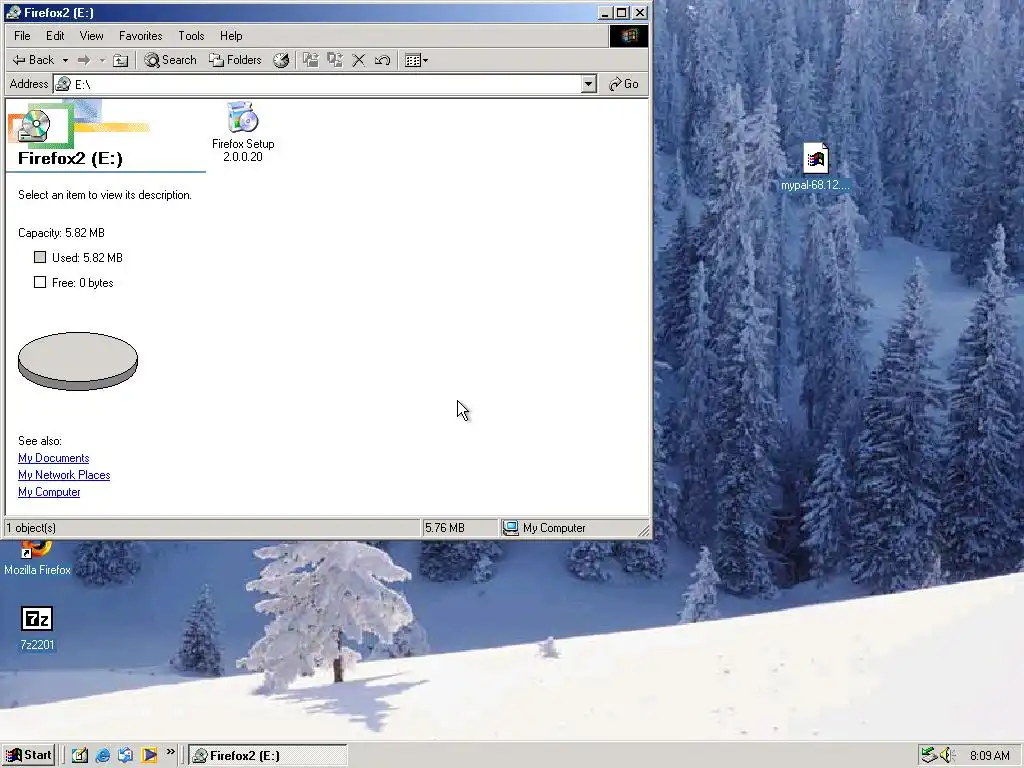The width and height of the screenshot is (1024, 768).
Task: Open the Back history dropdown arrow
Action: [65, 60]
